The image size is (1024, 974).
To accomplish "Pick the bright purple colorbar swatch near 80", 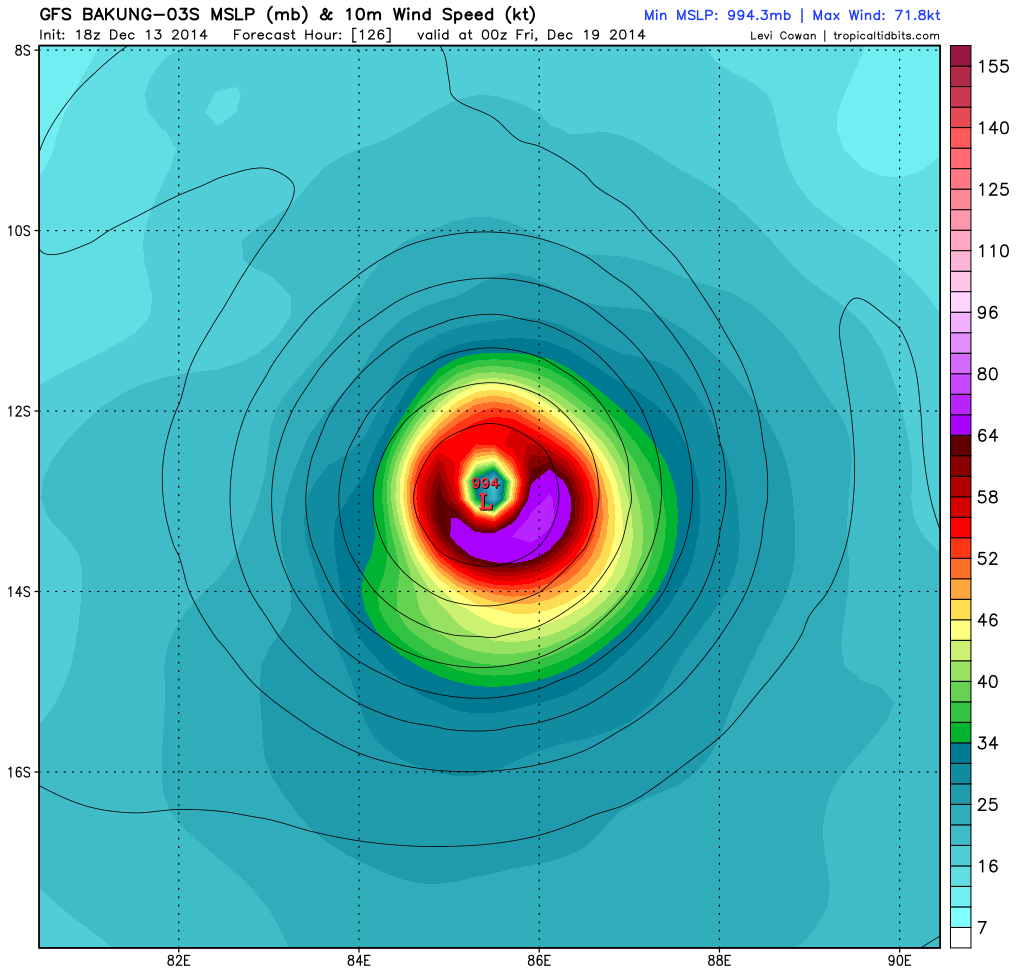I will coord(961,383).
